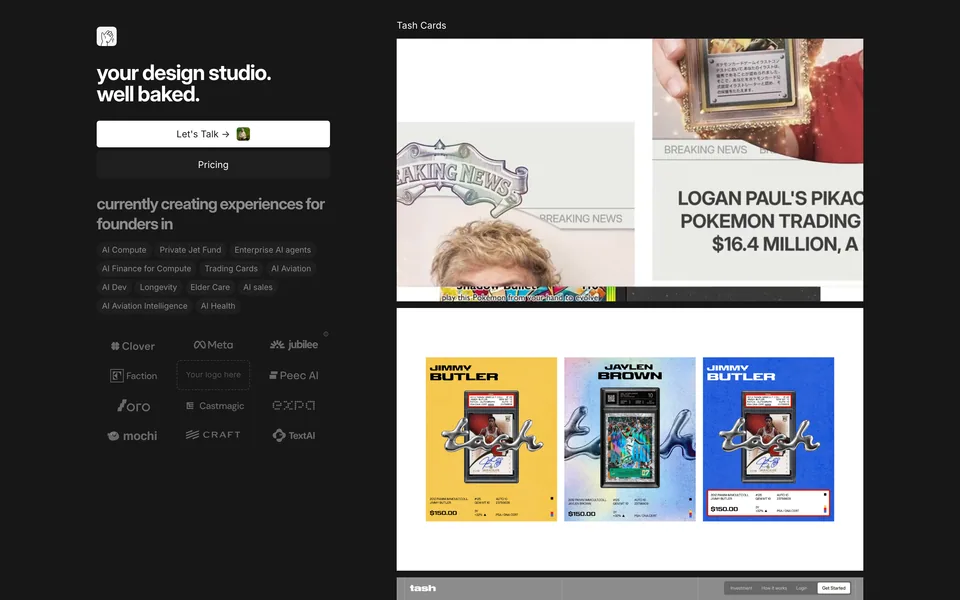Select the AI Compute tag
The height and width of the screenshot is (600, 960).
pyautogui.click(x=124, y=250)
